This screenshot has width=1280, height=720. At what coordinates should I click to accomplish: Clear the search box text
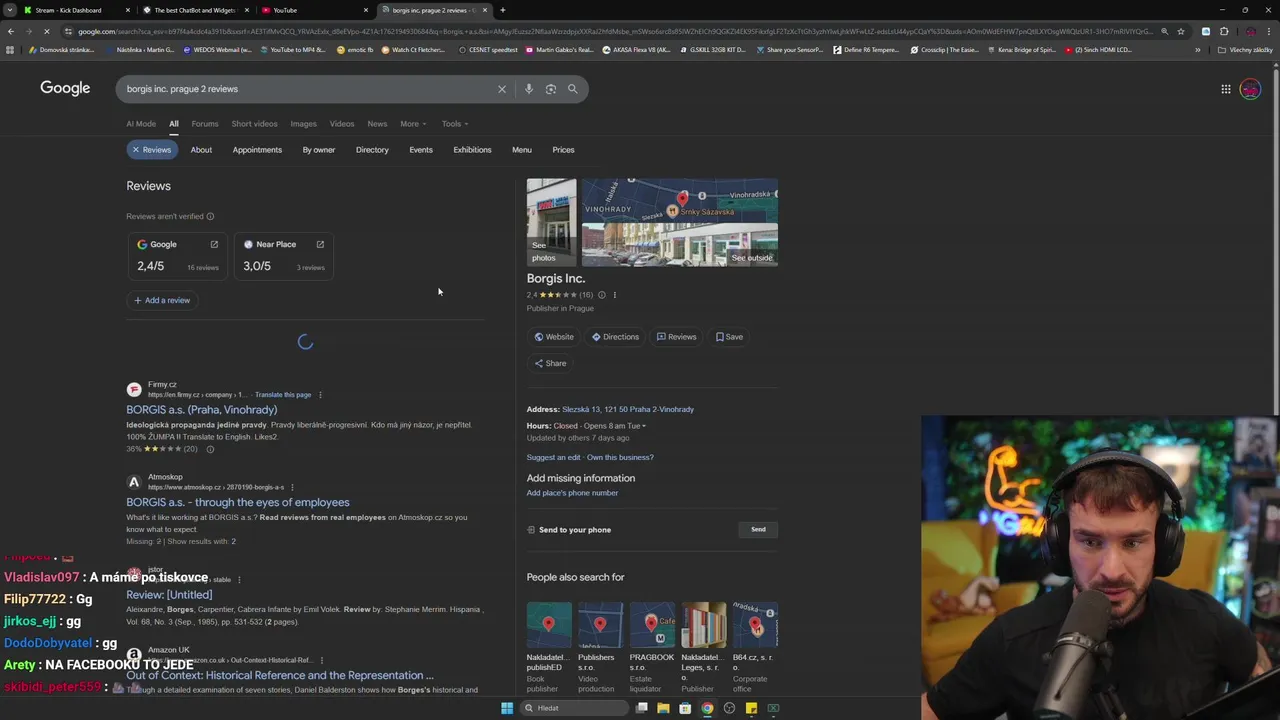502,89
